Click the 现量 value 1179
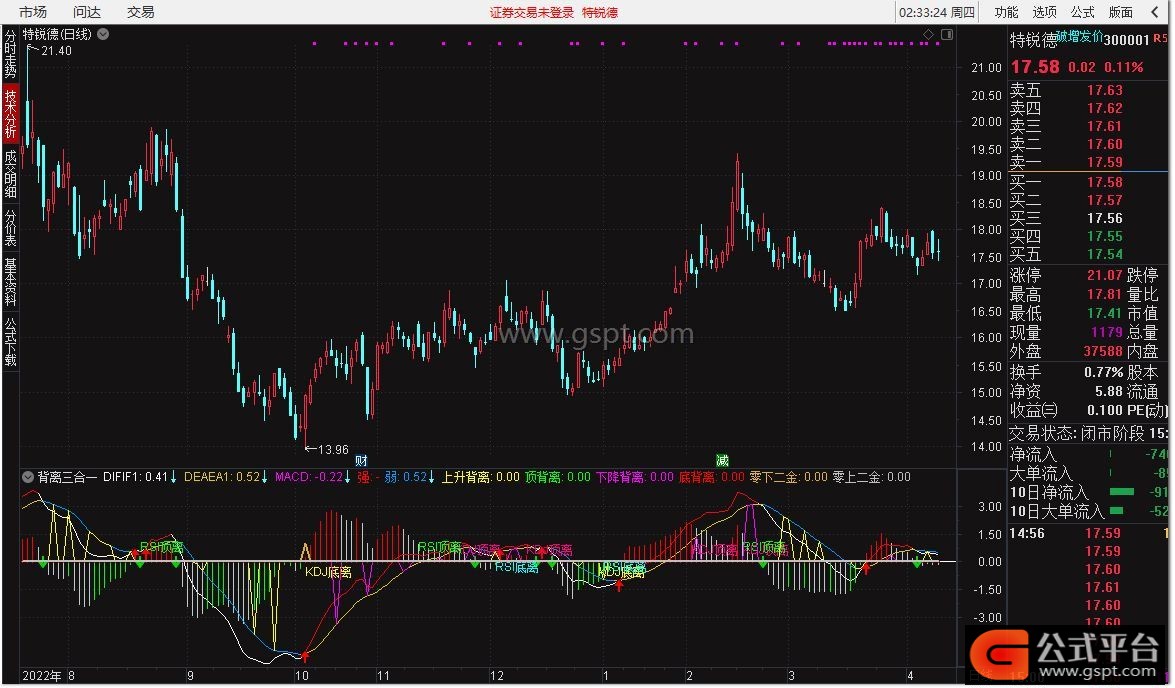 tap(1108, 332)
